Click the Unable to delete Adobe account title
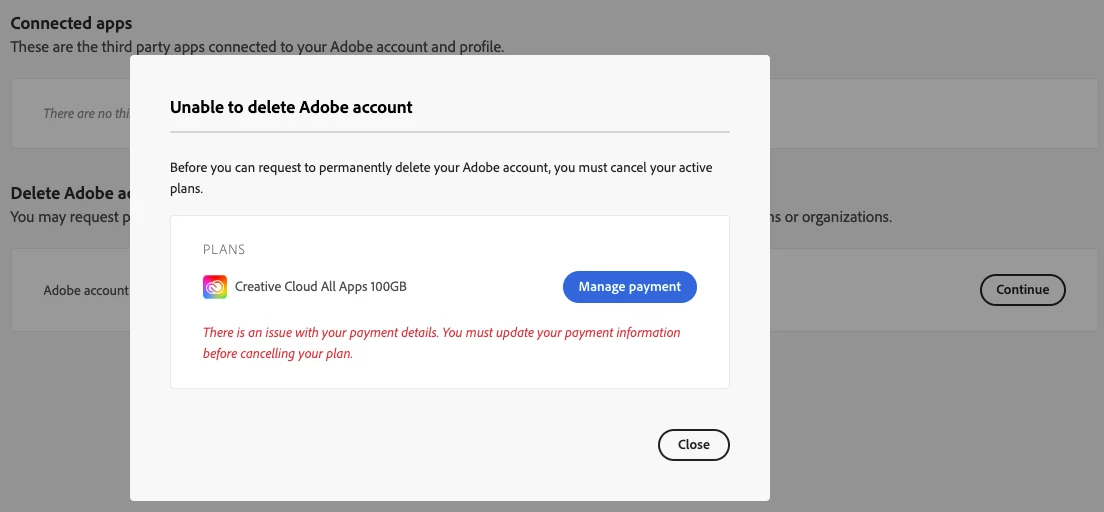The width and height of the screenshot is (1104, 512). tap(291, 107)
